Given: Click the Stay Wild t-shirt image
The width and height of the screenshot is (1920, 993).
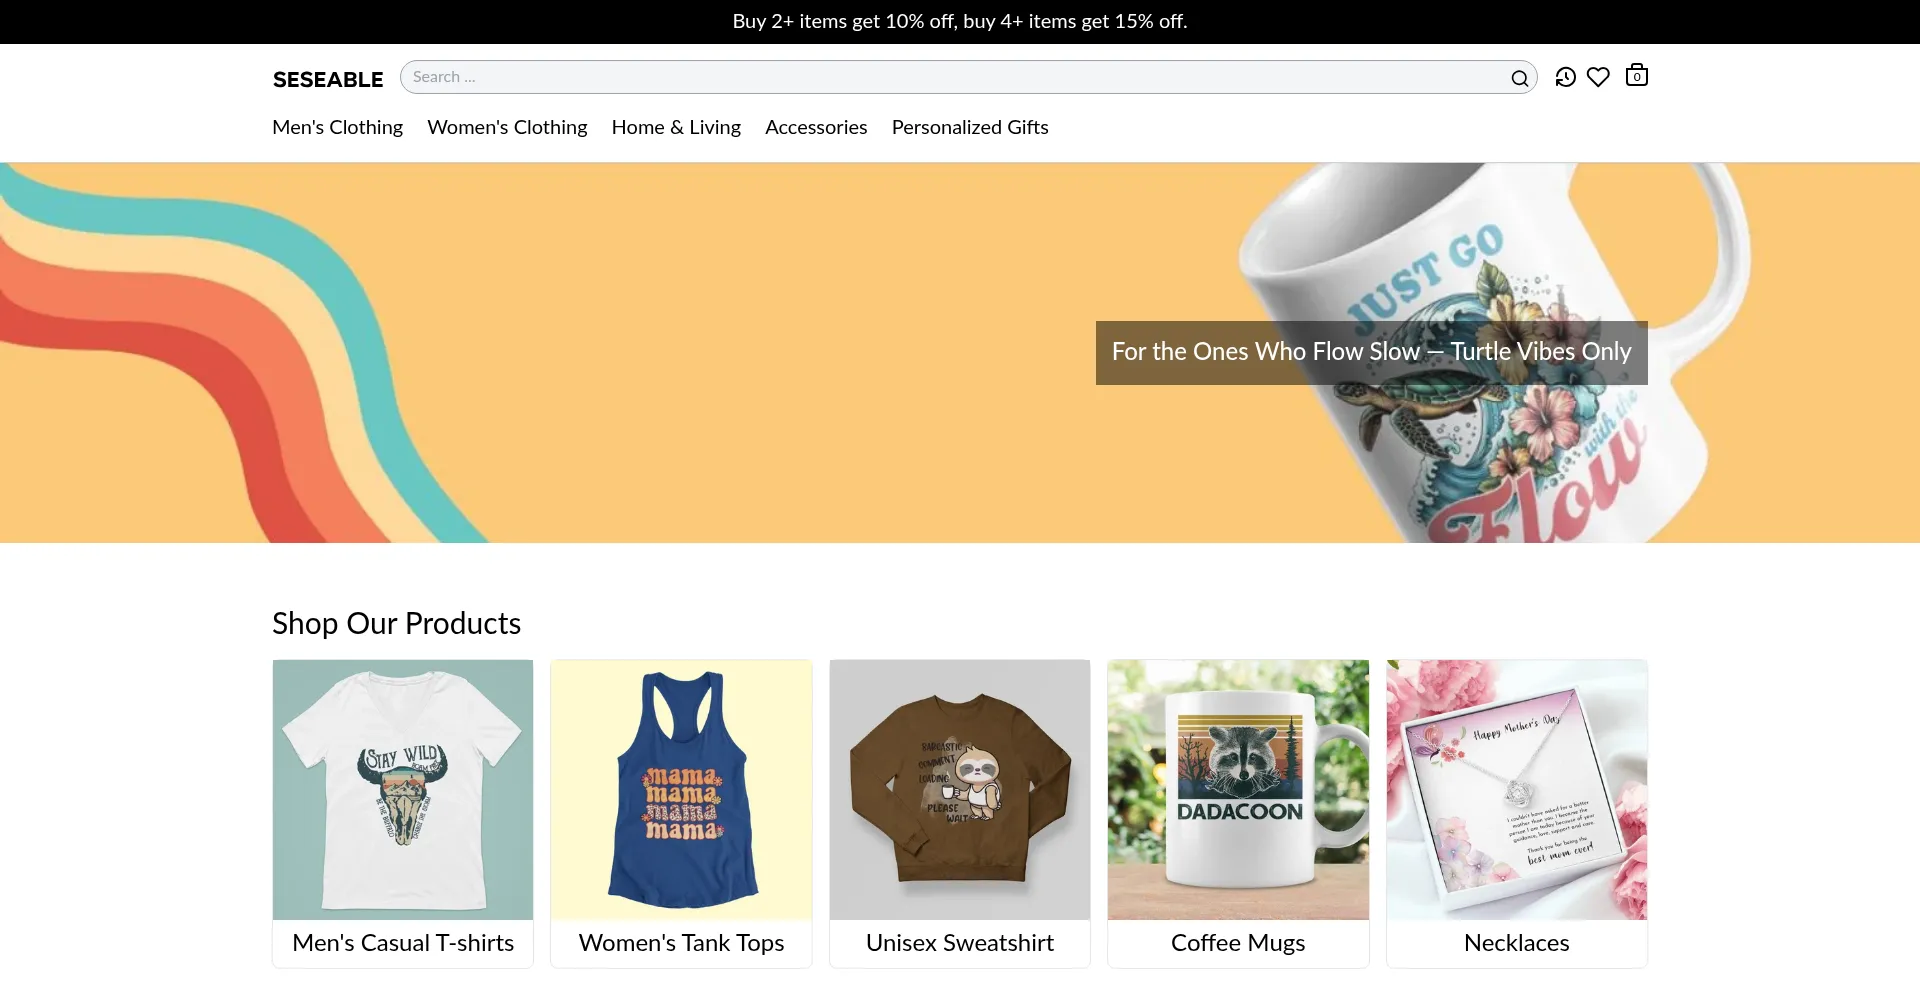Looking at the screenshot, I should 403,789.
